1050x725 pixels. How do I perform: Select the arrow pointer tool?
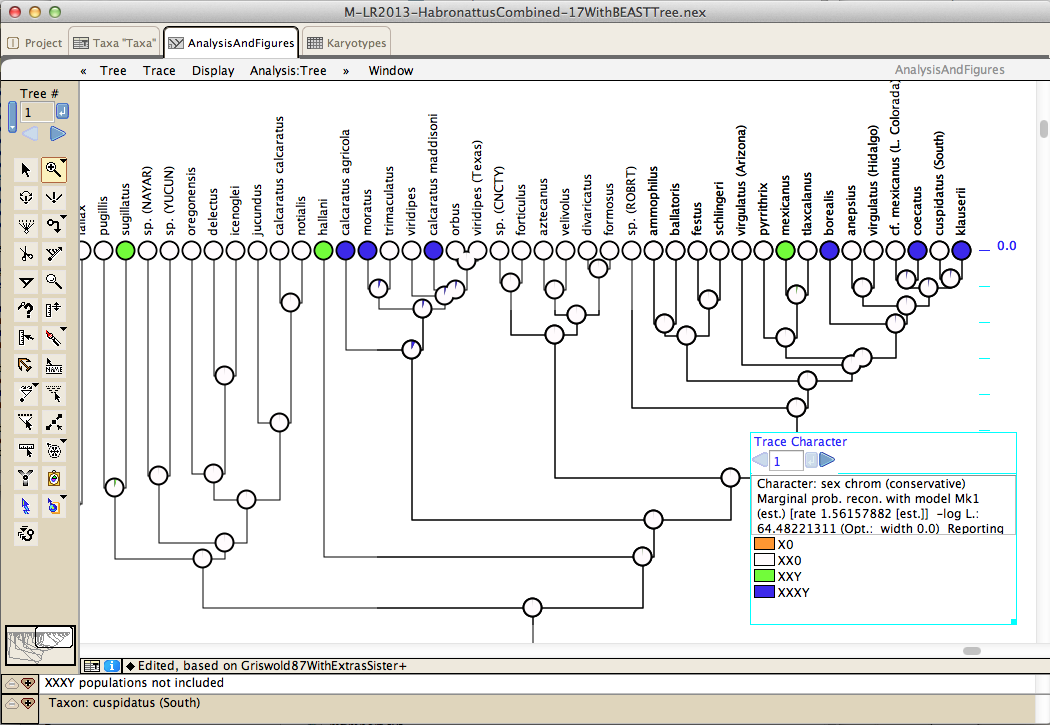26,170
